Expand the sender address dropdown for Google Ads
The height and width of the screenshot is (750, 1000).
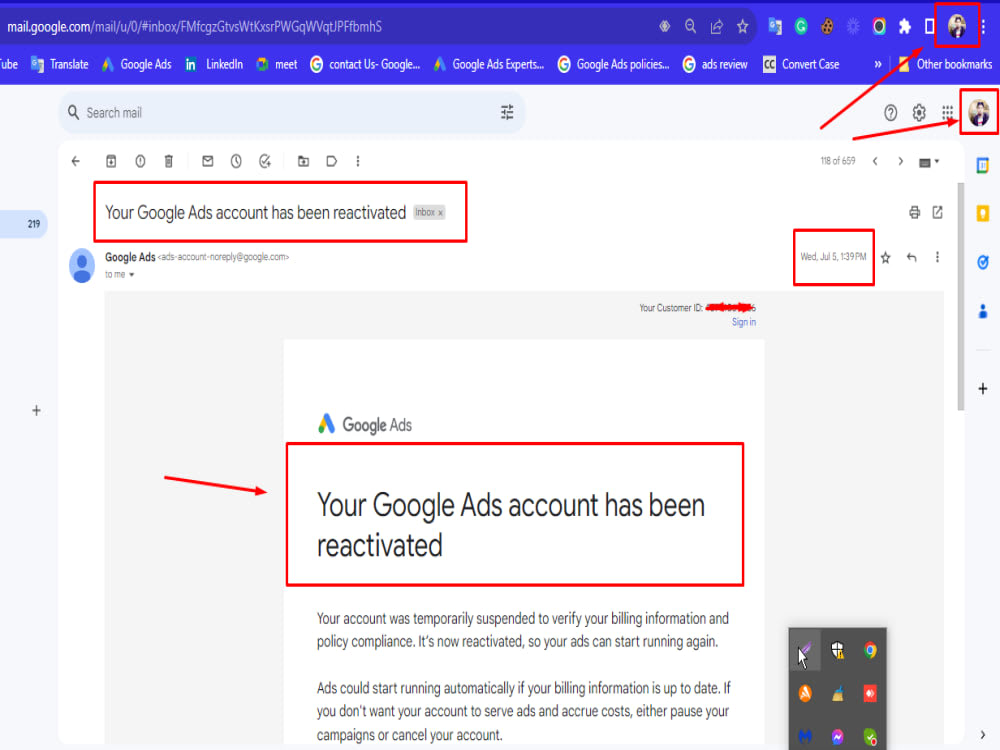tap(223, 257)
